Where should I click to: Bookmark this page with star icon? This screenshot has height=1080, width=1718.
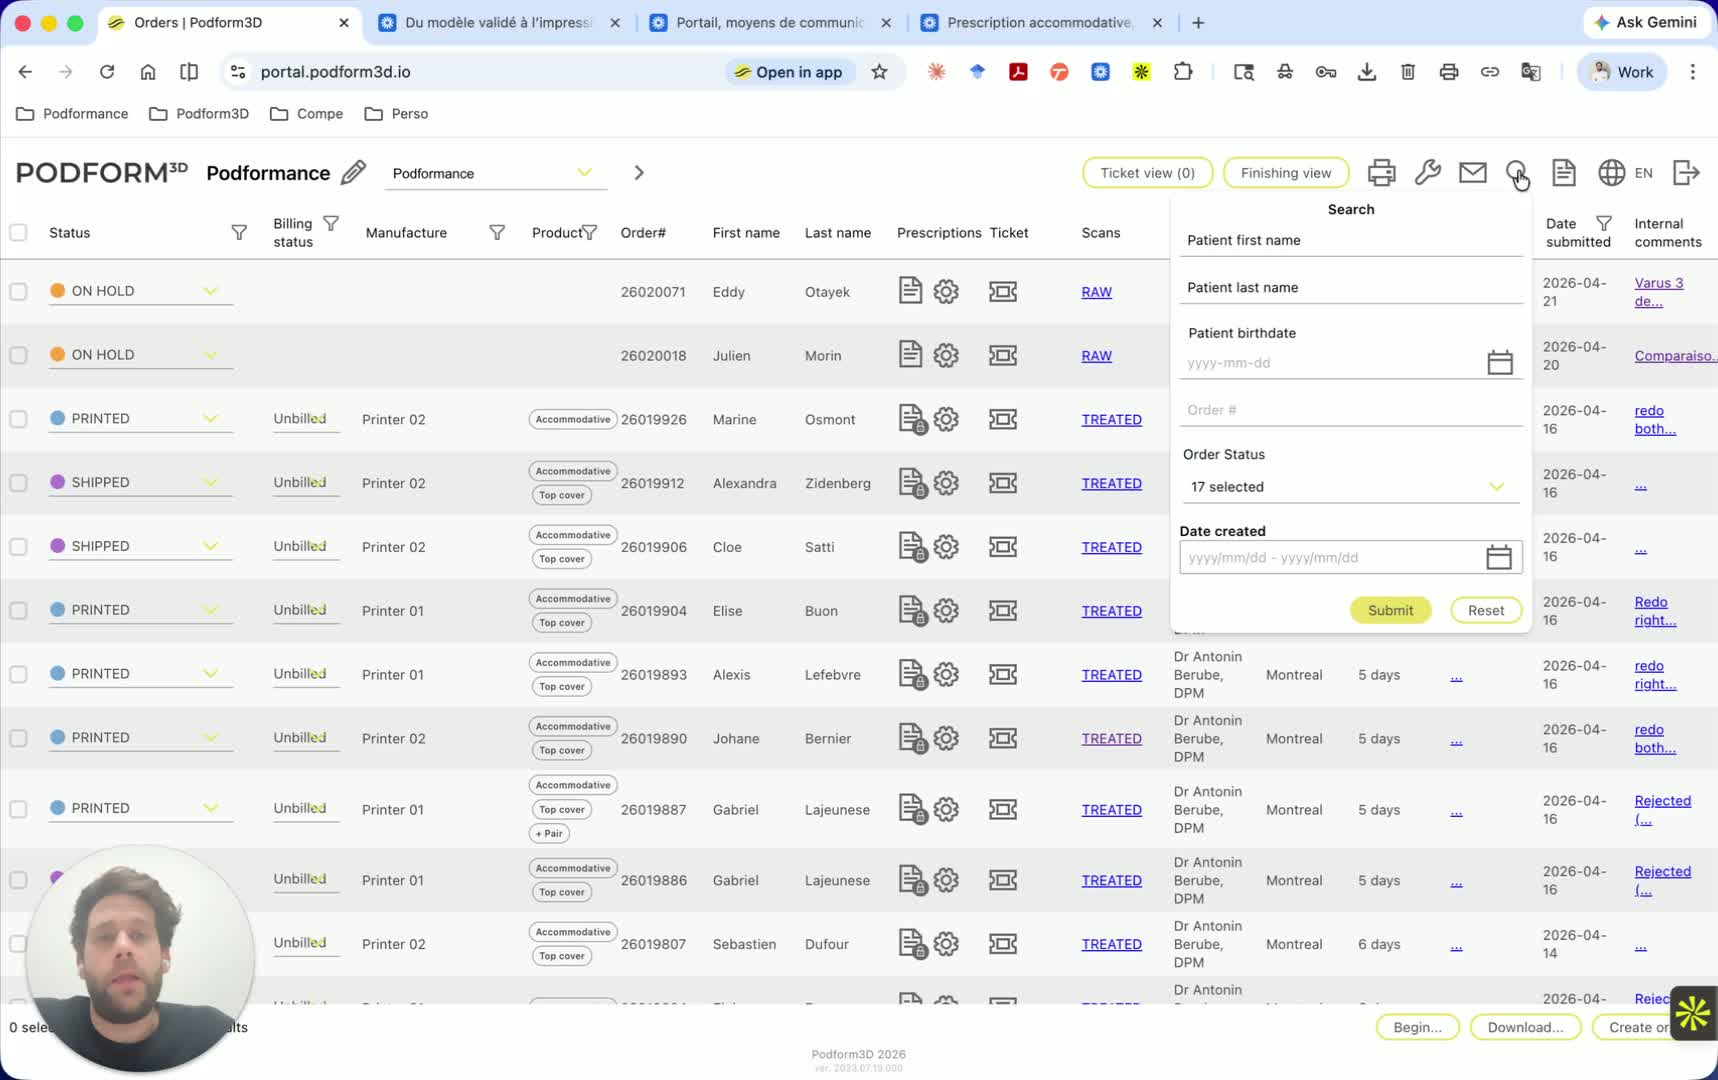pos(879,72)
